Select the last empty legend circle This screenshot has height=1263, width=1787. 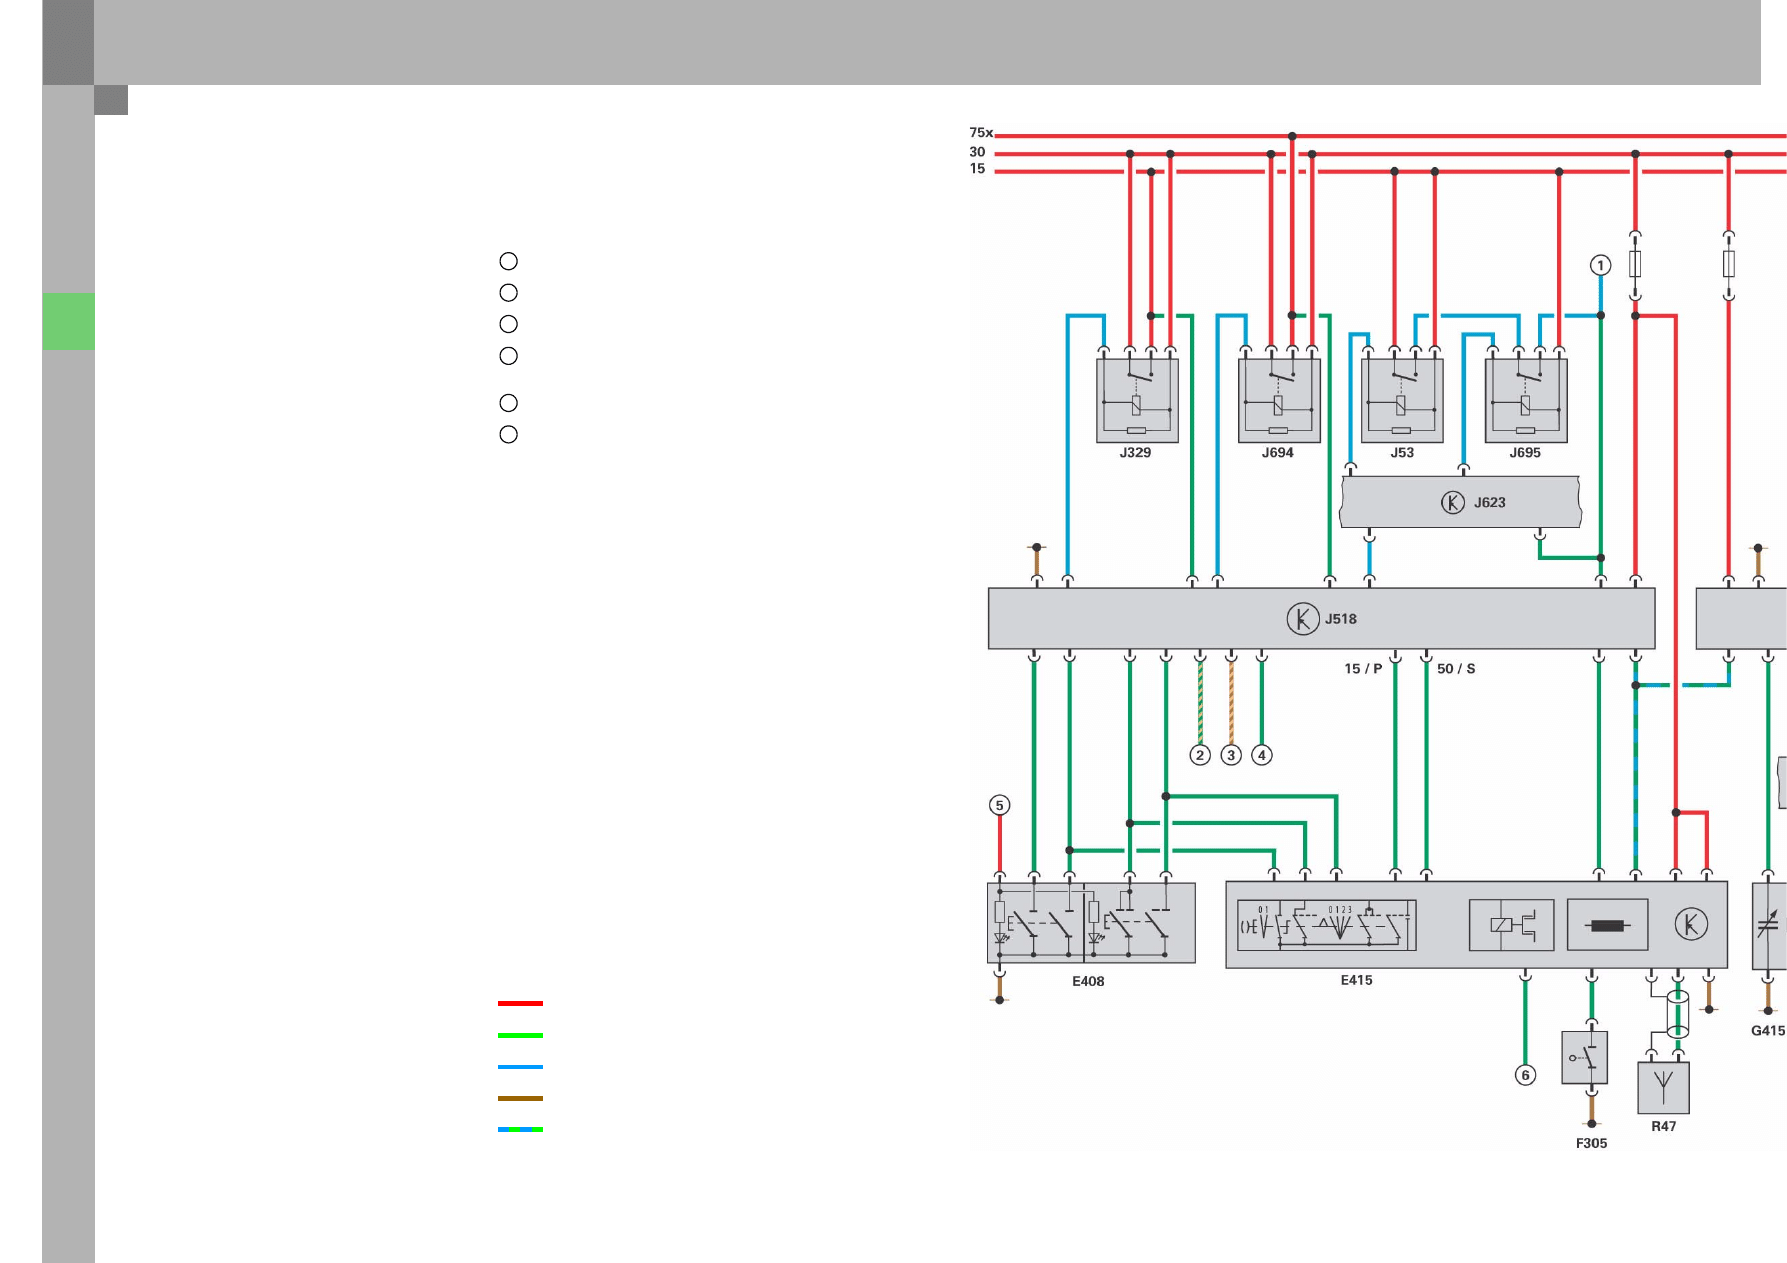coord(508,435)
